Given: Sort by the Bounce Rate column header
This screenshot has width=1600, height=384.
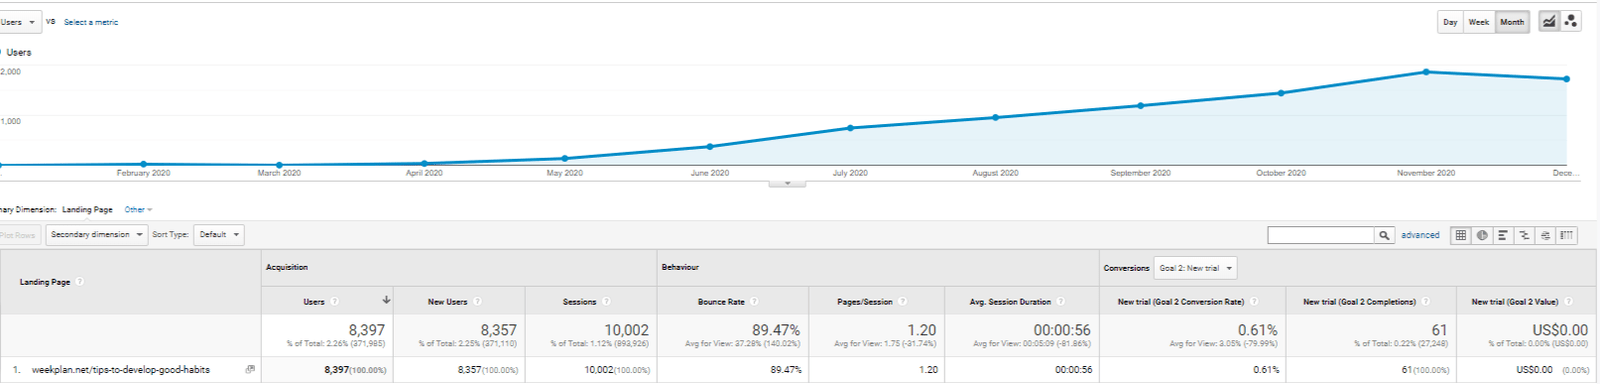Looking at the screenshot, I should 721,302.
